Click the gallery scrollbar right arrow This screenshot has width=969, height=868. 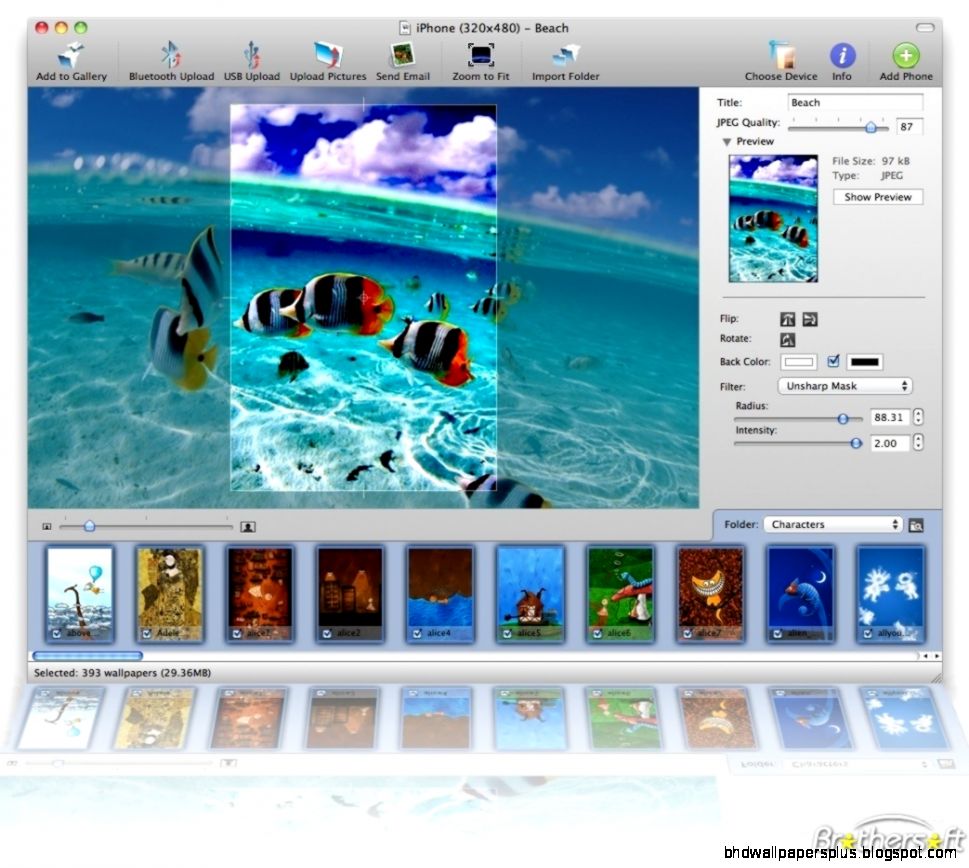937,655
